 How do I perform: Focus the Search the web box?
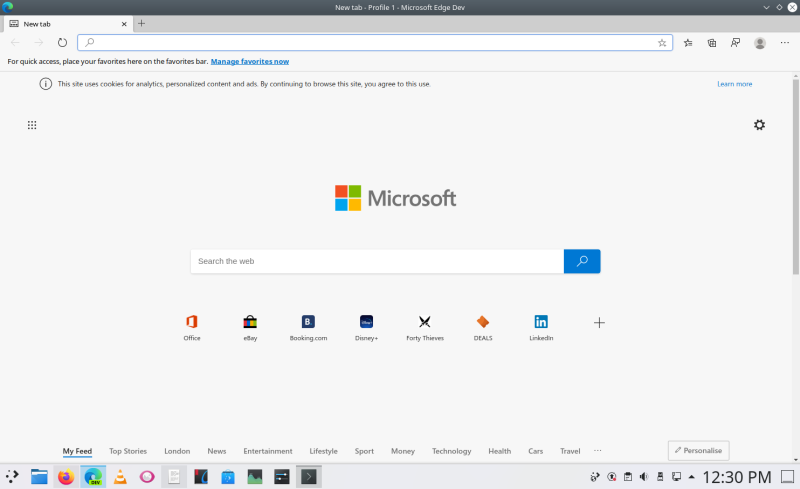tap(376, 261)
